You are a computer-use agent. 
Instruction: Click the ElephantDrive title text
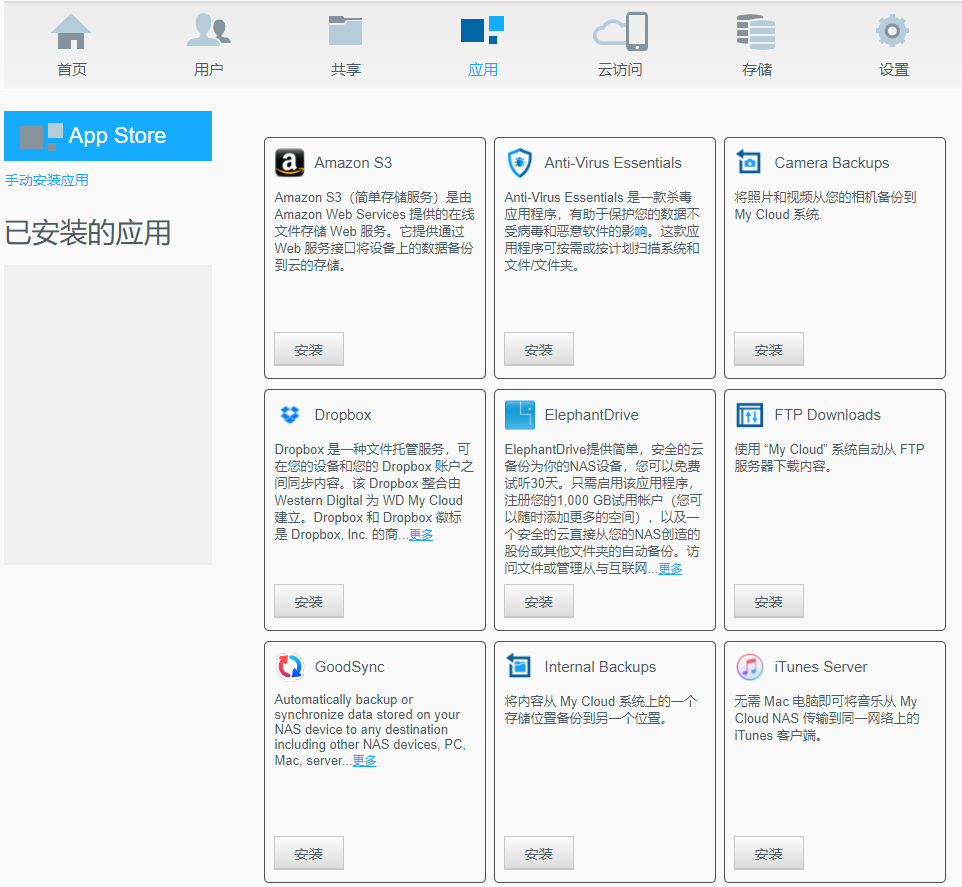coord(591,415)
